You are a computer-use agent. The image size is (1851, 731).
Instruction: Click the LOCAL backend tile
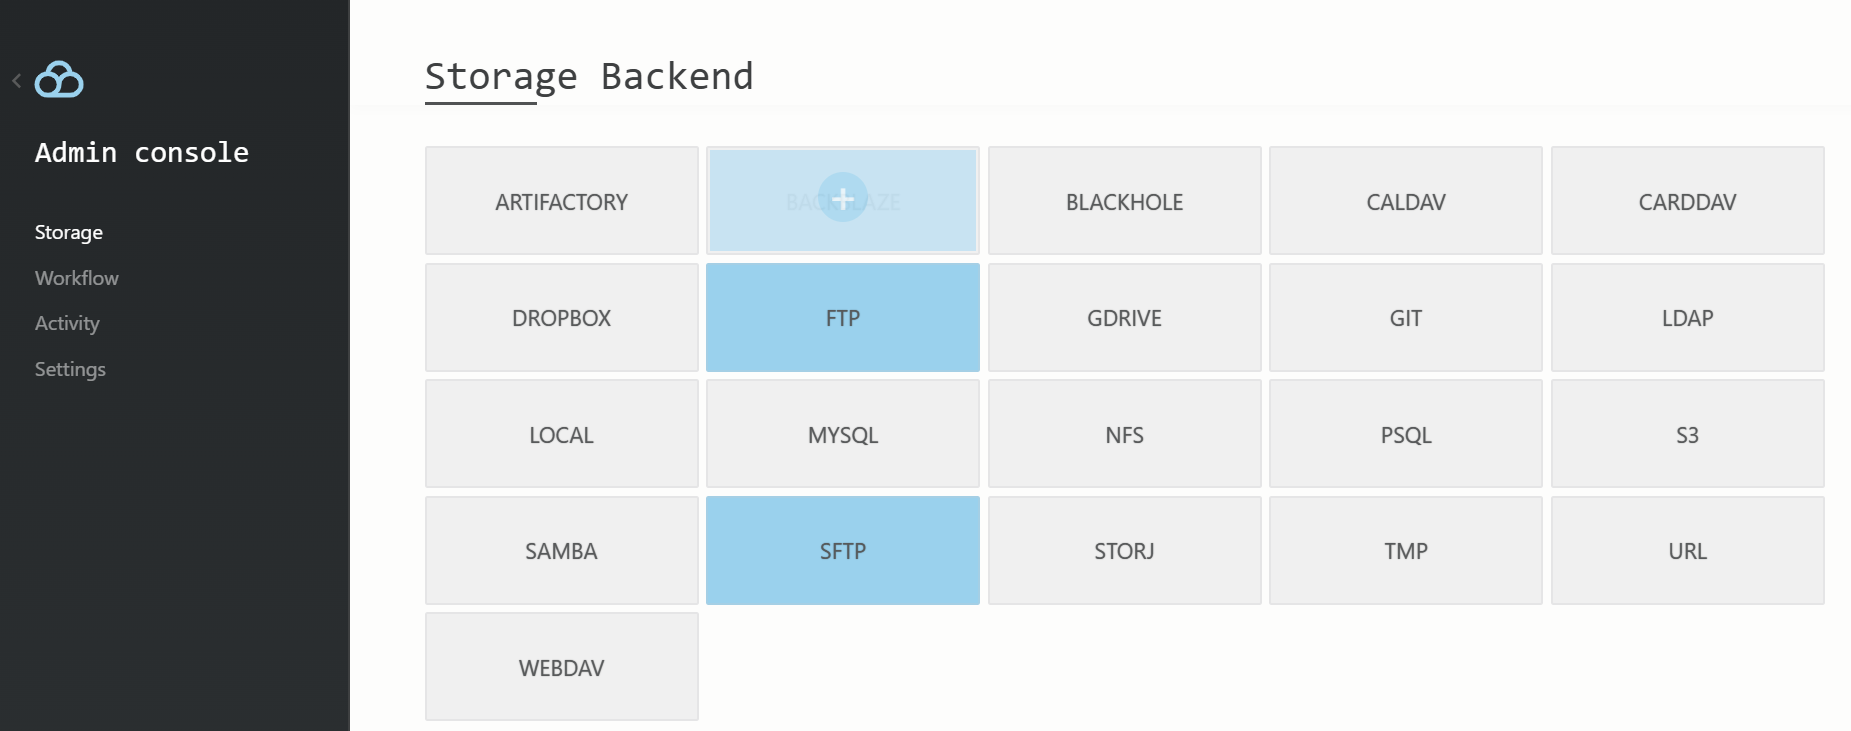pyautogui.click(x=561, y=435)
